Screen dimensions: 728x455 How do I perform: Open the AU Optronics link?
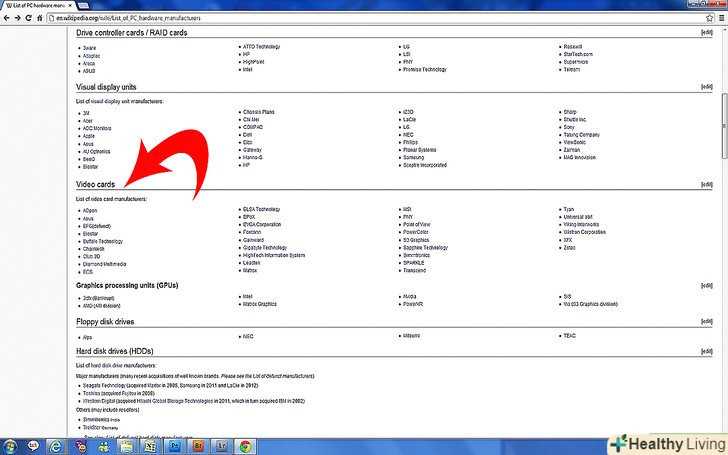pos(97,151)
